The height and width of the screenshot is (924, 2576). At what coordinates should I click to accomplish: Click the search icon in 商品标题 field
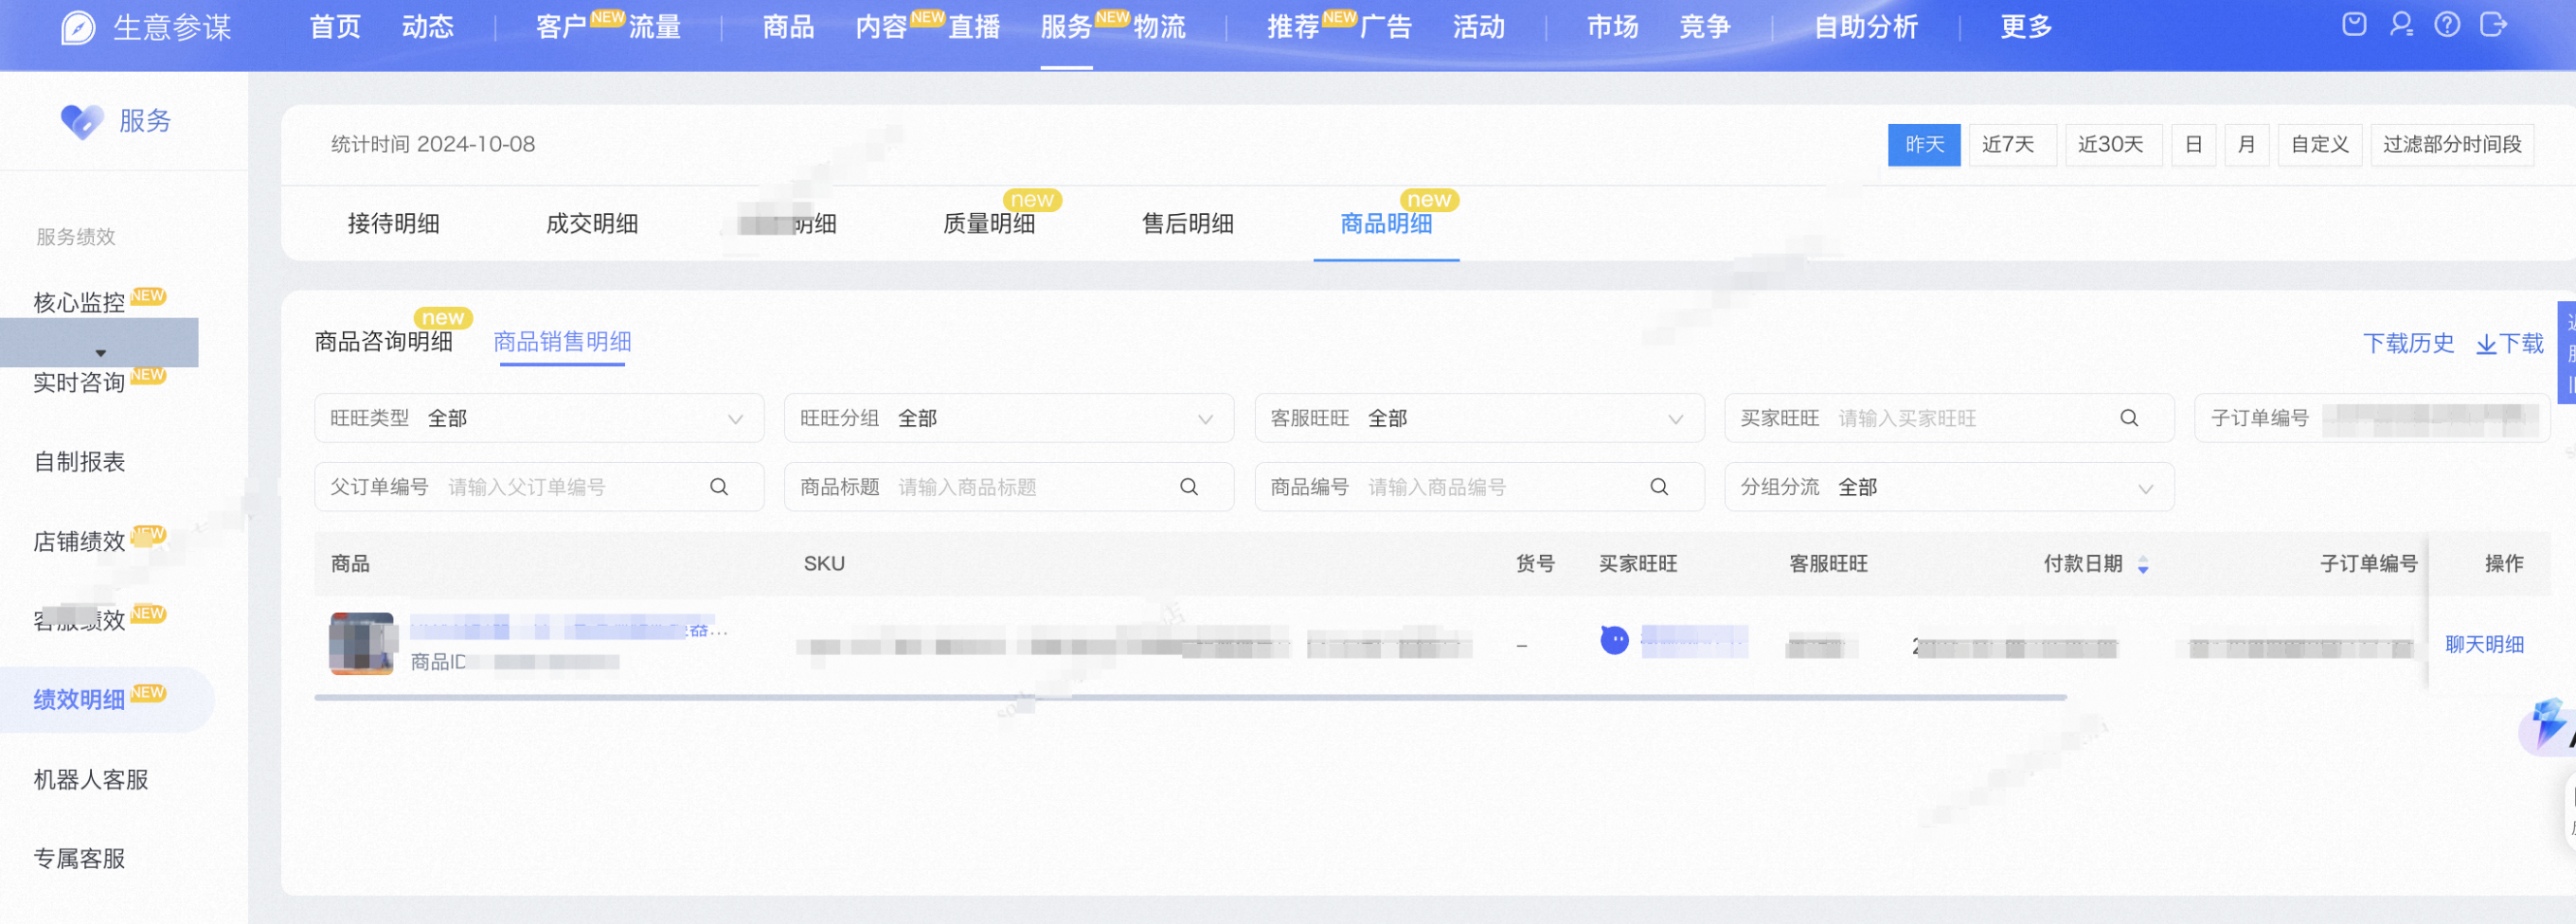click(1189, 487)
